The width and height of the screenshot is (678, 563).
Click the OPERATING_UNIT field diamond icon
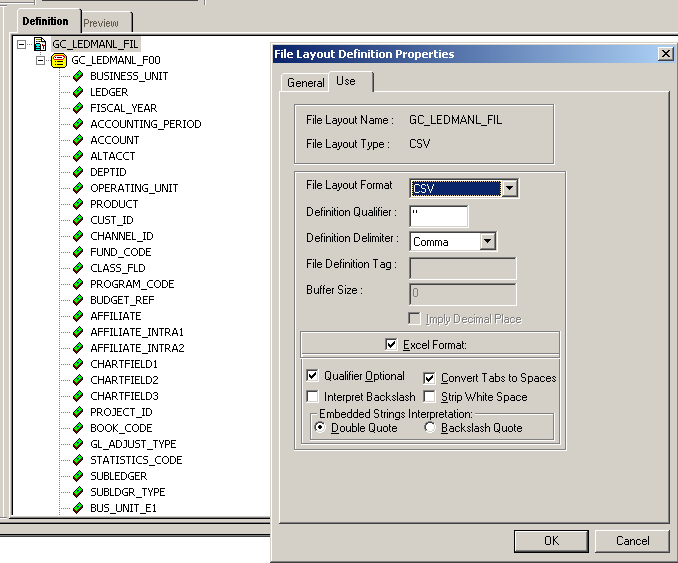click(x=78, y=188)
